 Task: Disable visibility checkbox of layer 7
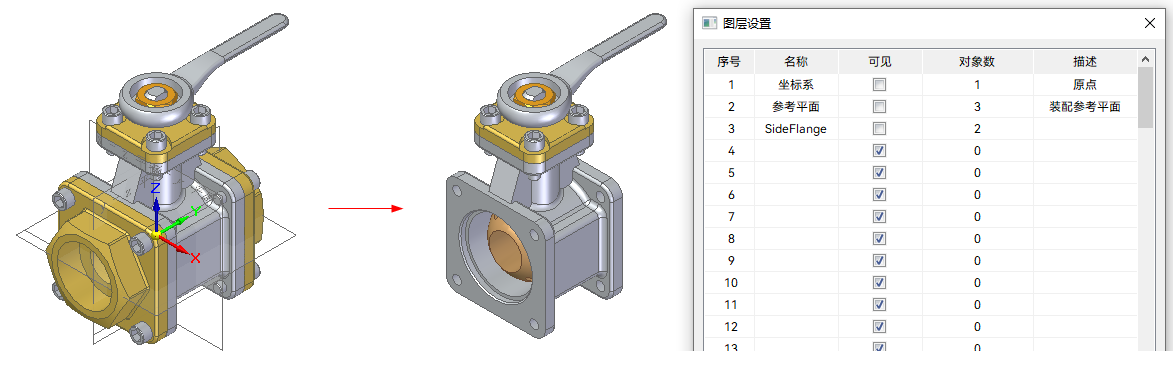(x=879, y=217)
